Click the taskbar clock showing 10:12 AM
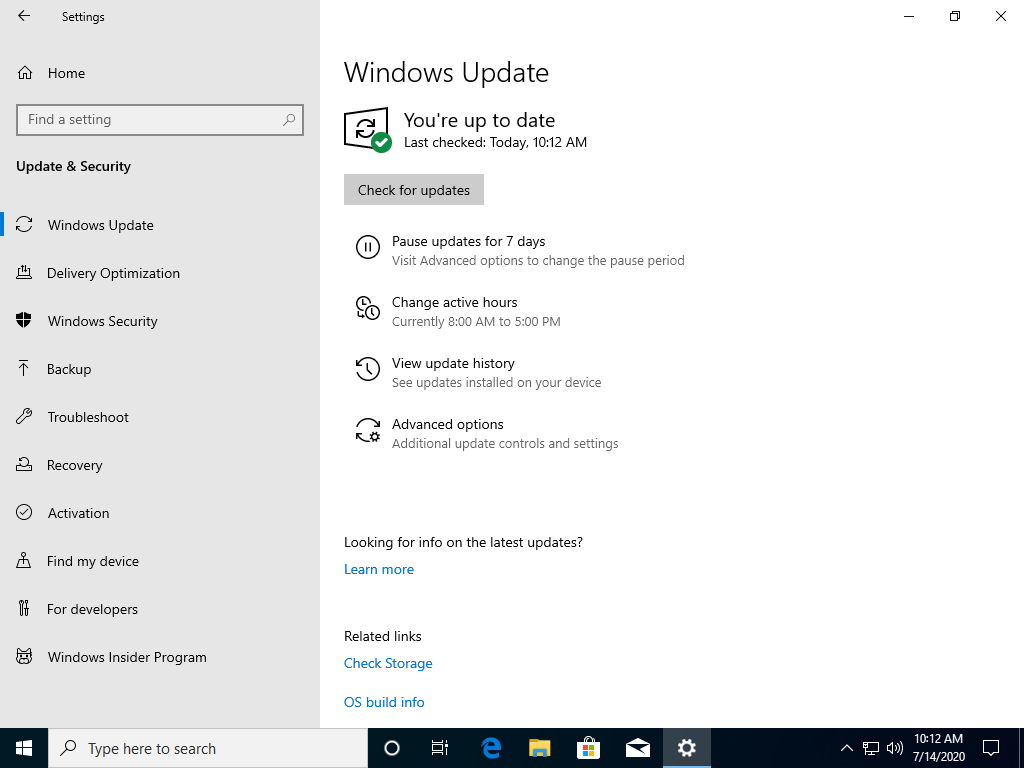This screenshot has height=768, width=1024. (938, 748)
